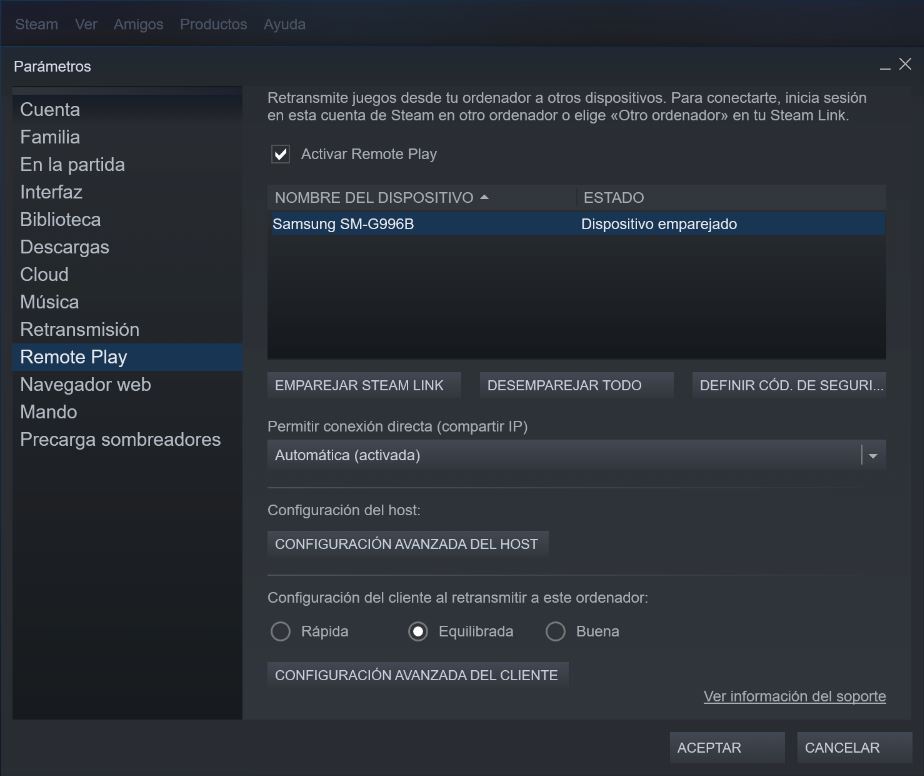Switch to Mando settings section

tap(48, 412)
